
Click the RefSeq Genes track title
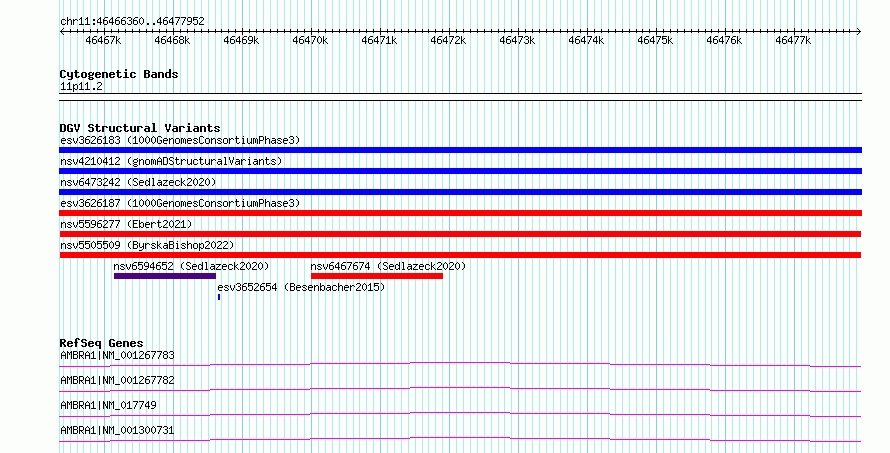pyautogui.click(x=101, y=343)
